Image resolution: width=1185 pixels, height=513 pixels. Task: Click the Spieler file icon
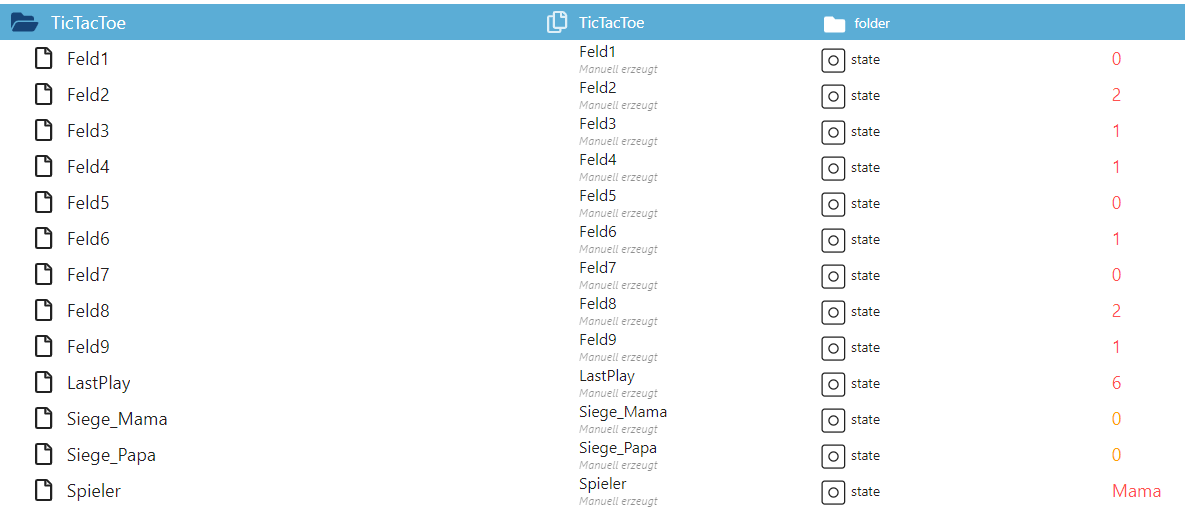44,491
